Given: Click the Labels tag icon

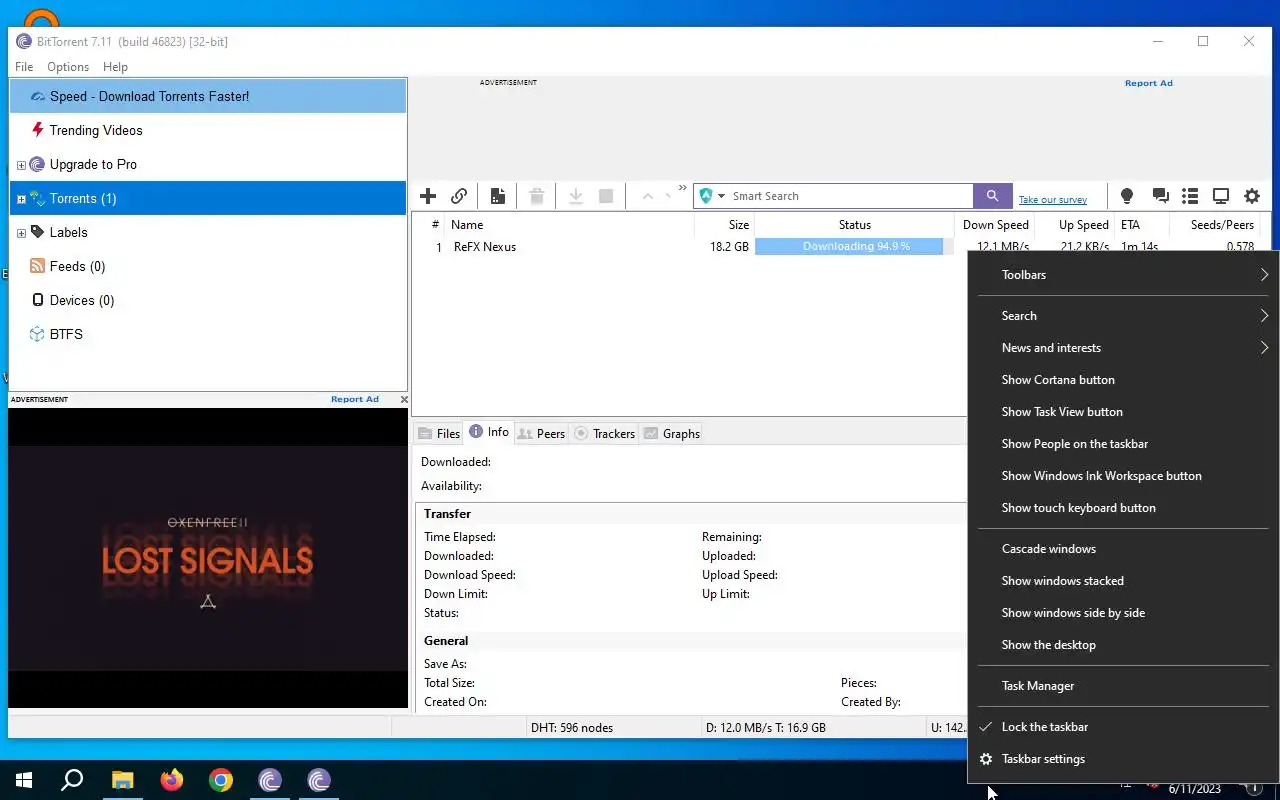Looking at the screenshot, I should click(x=37, y=232).
